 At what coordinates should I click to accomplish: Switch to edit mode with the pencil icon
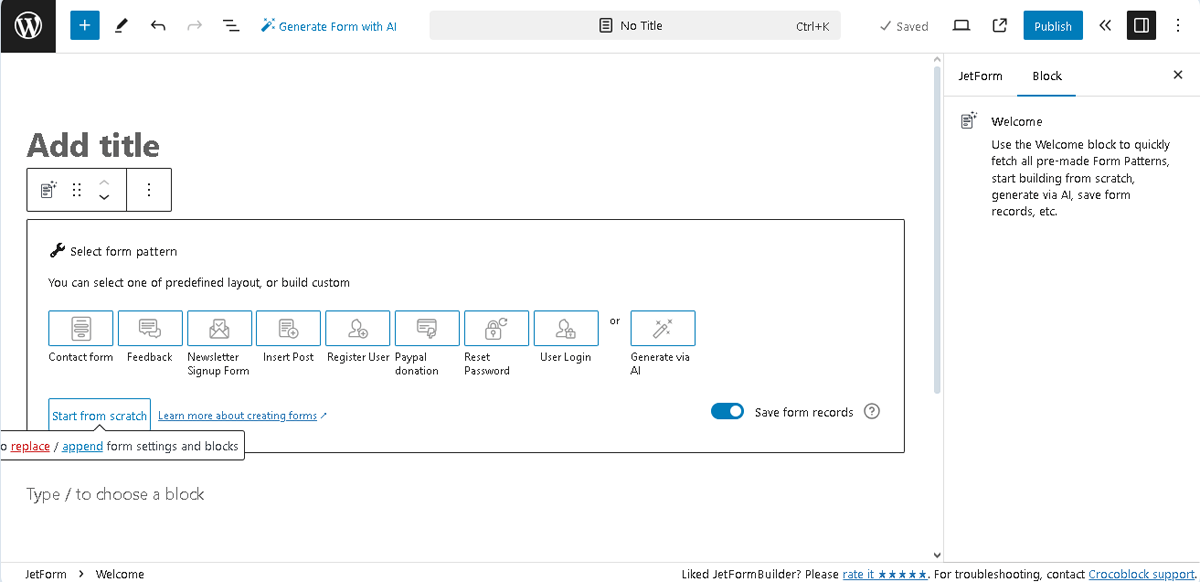(x=121, y=25)
